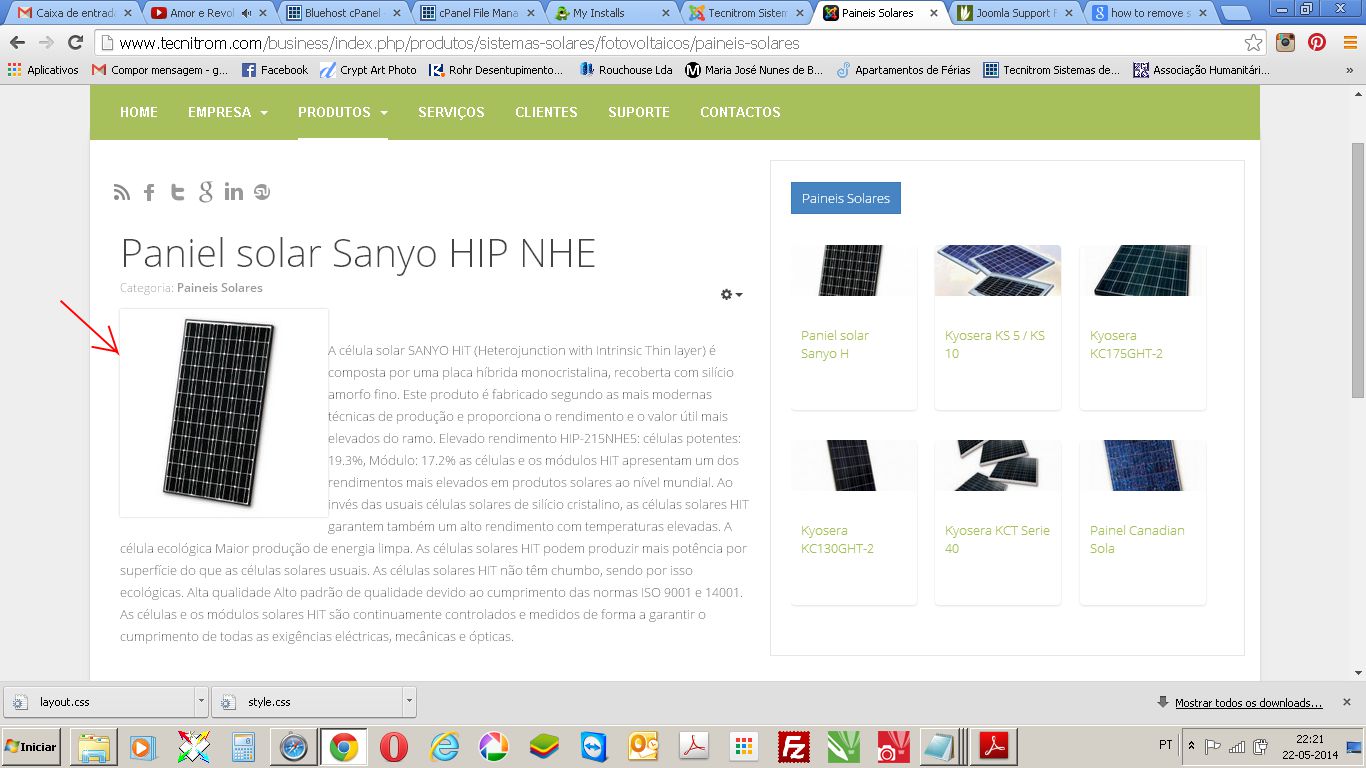Close the downloads bar

click(1347, 702)
